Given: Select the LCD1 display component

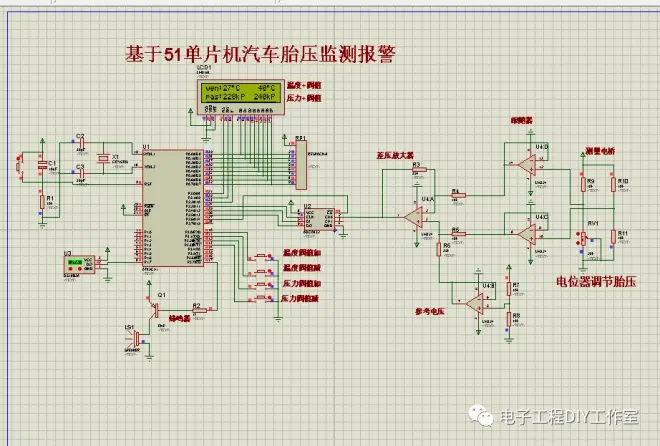Looking at the screenshot, I should click(x=241, y=97).
